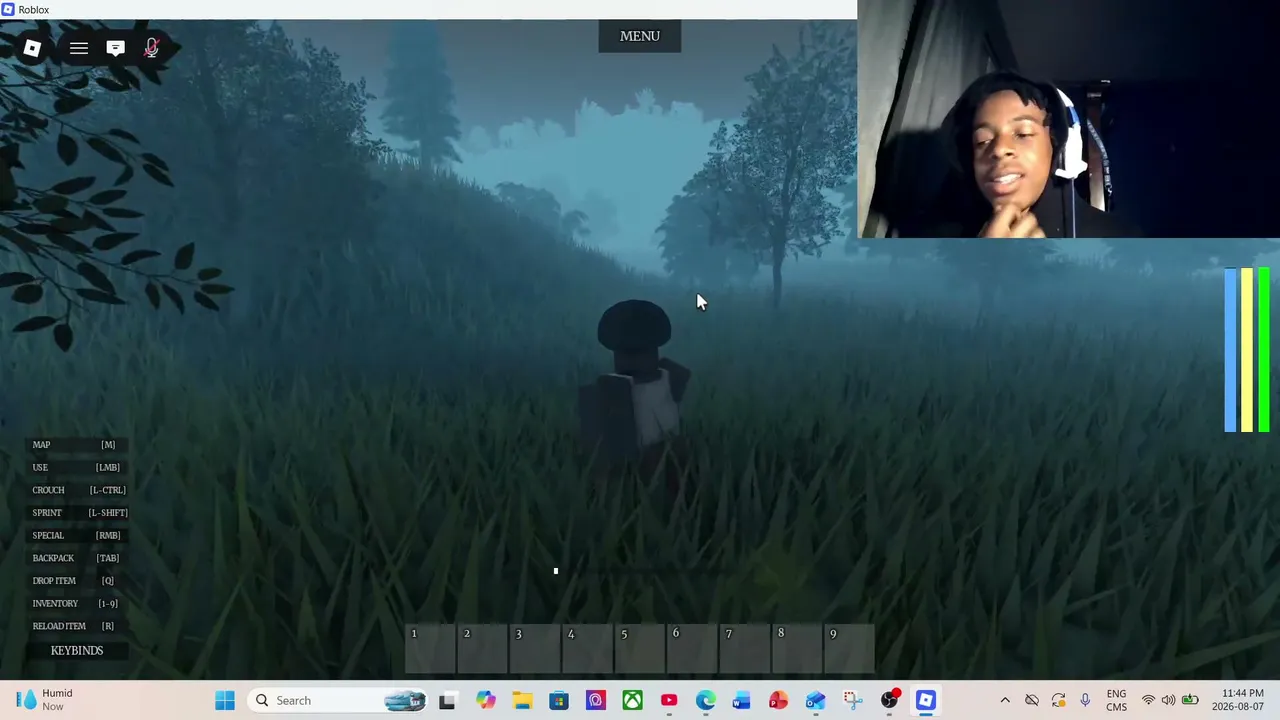
Task: Toggle the Roblox chat window icon
Action: pos(115,48)
